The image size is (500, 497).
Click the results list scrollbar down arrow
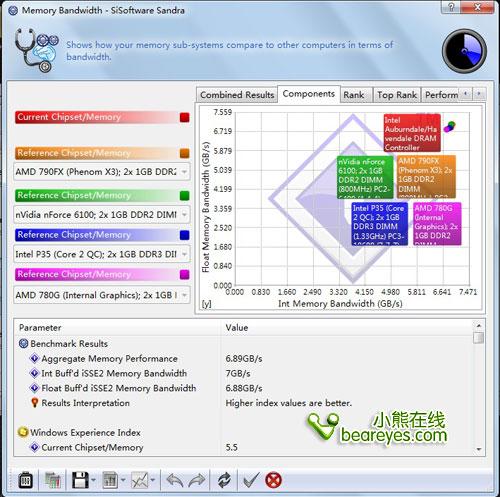click(x=479, y=449)
